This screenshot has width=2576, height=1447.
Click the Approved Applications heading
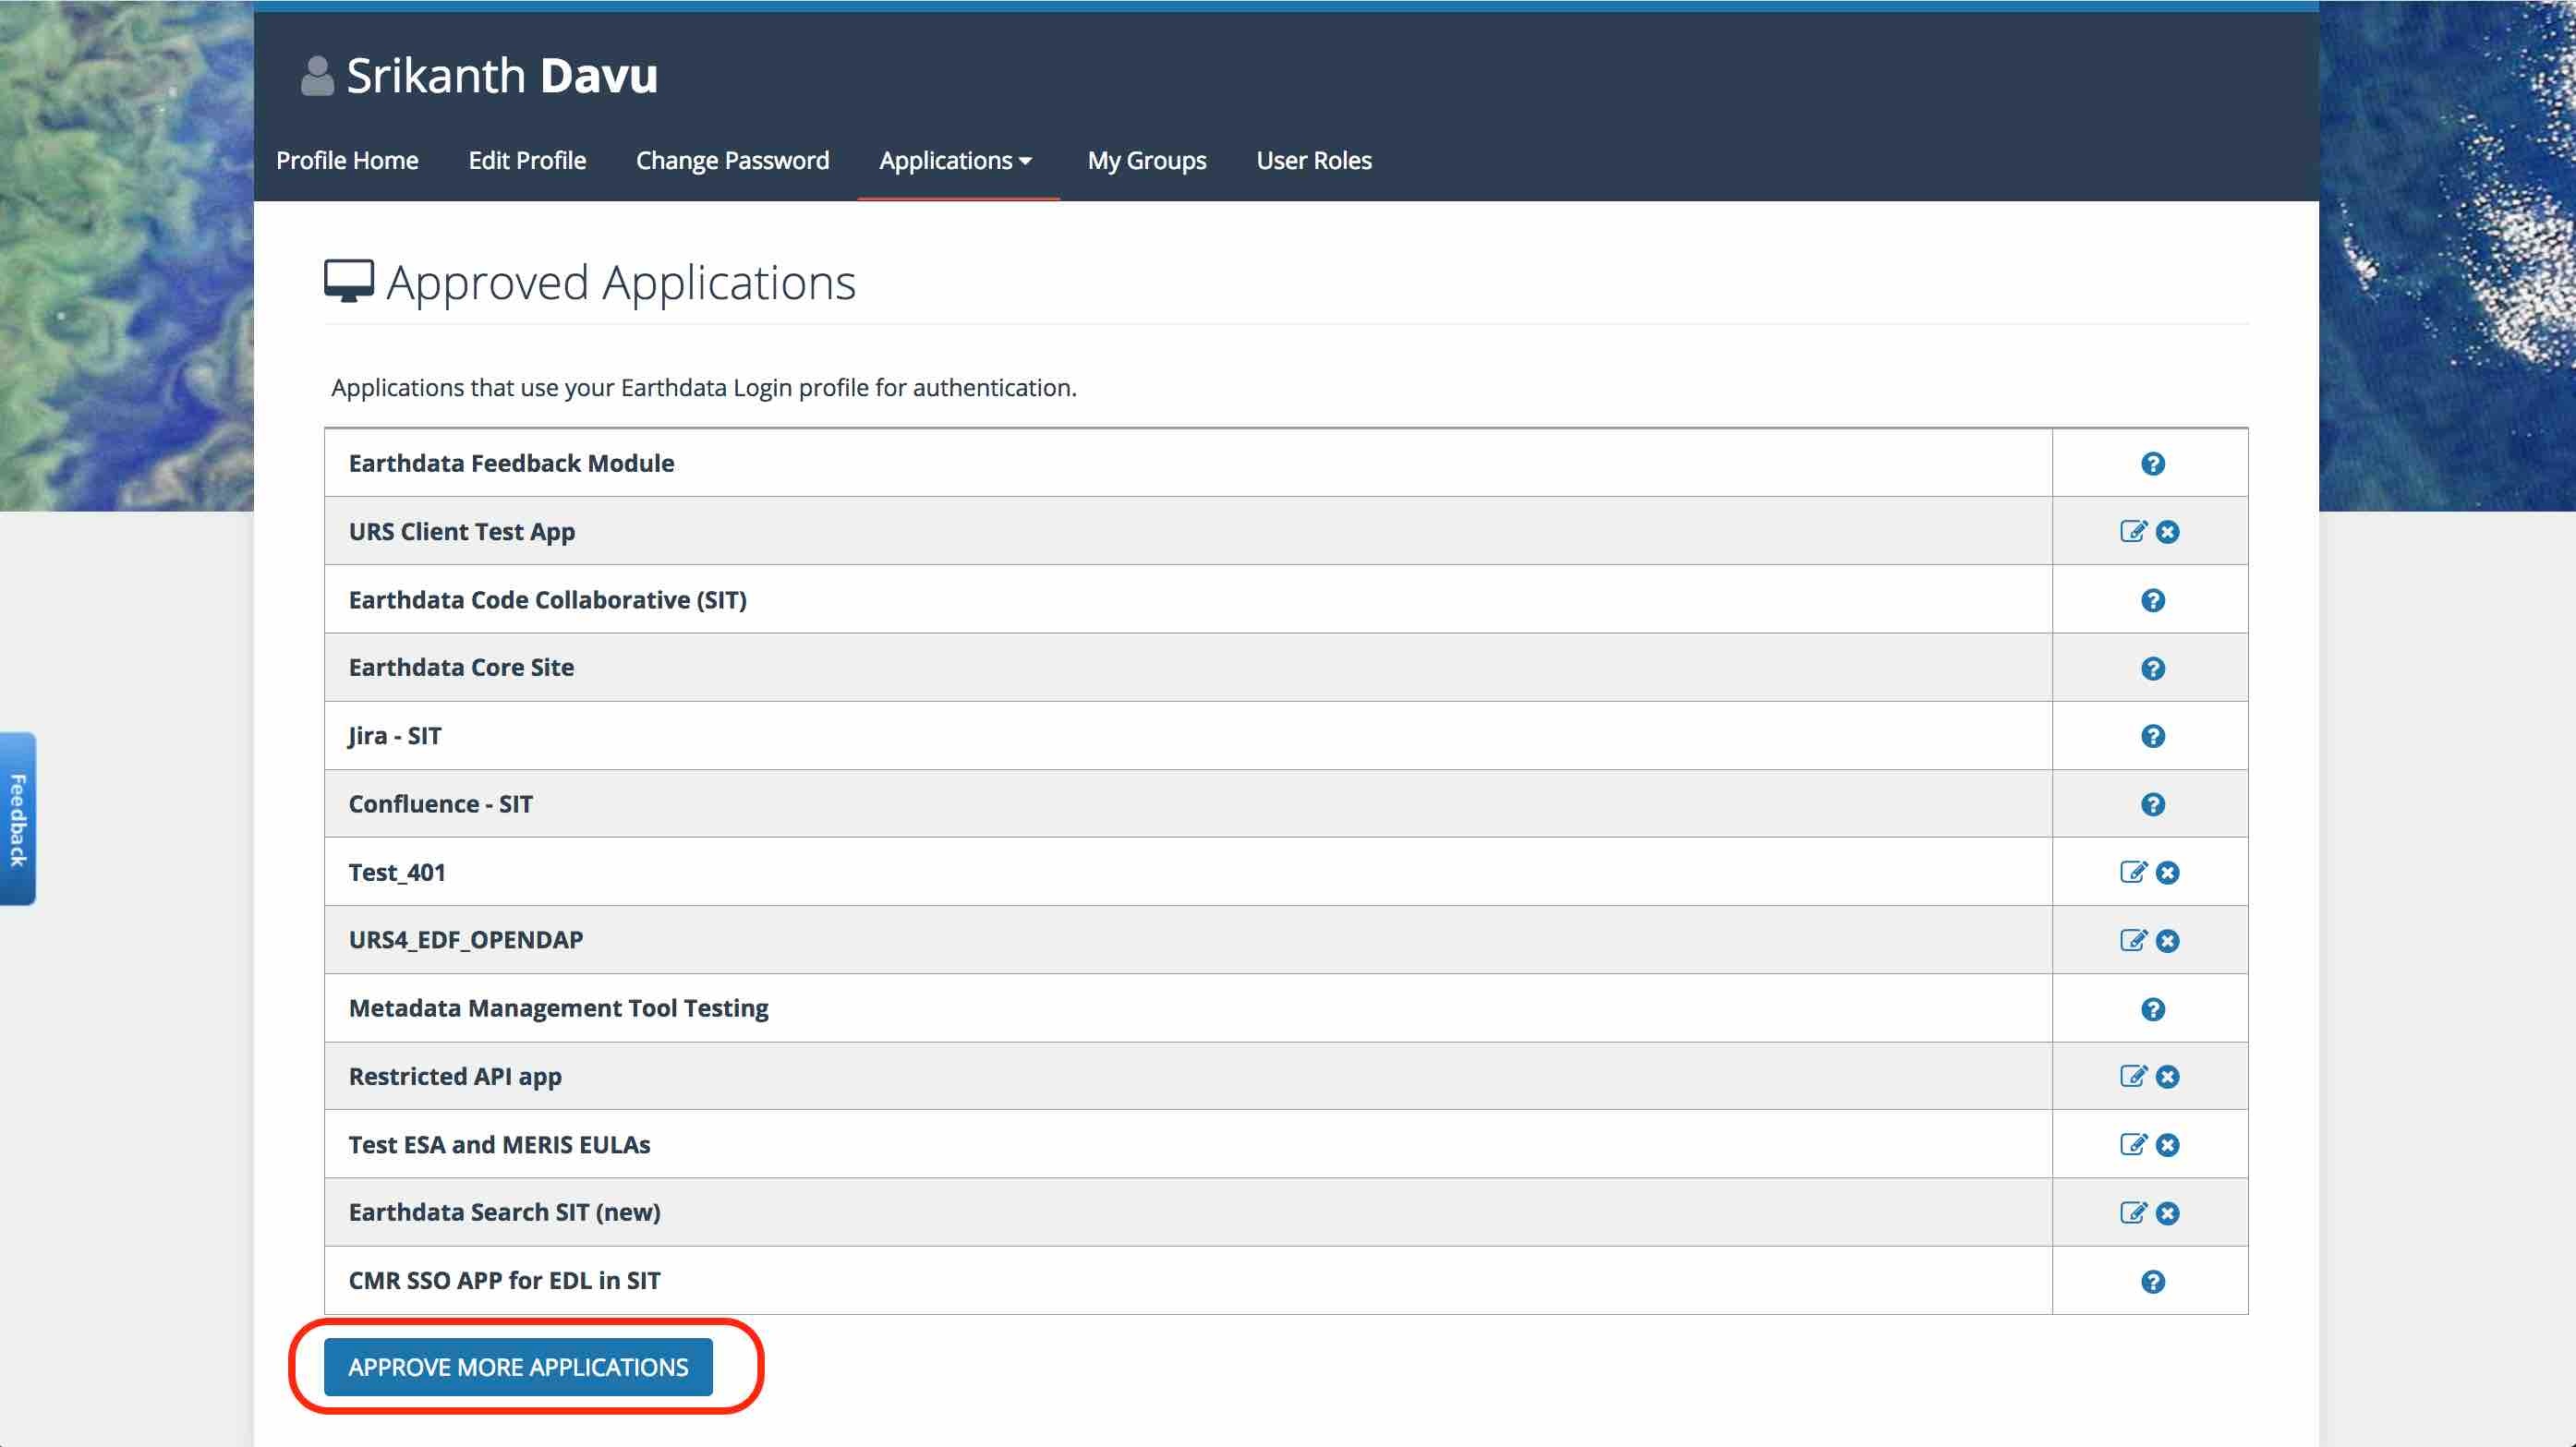tap(620, 282)
